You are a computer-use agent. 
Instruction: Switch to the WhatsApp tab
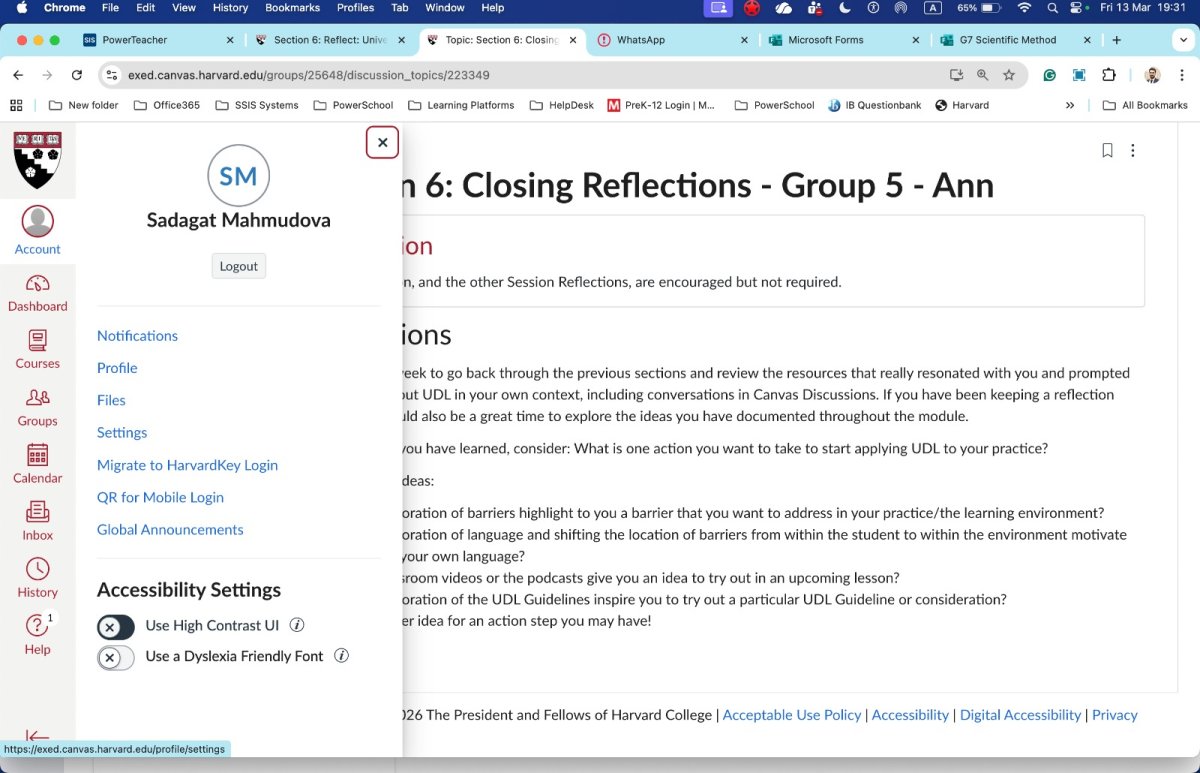point(673,40)
